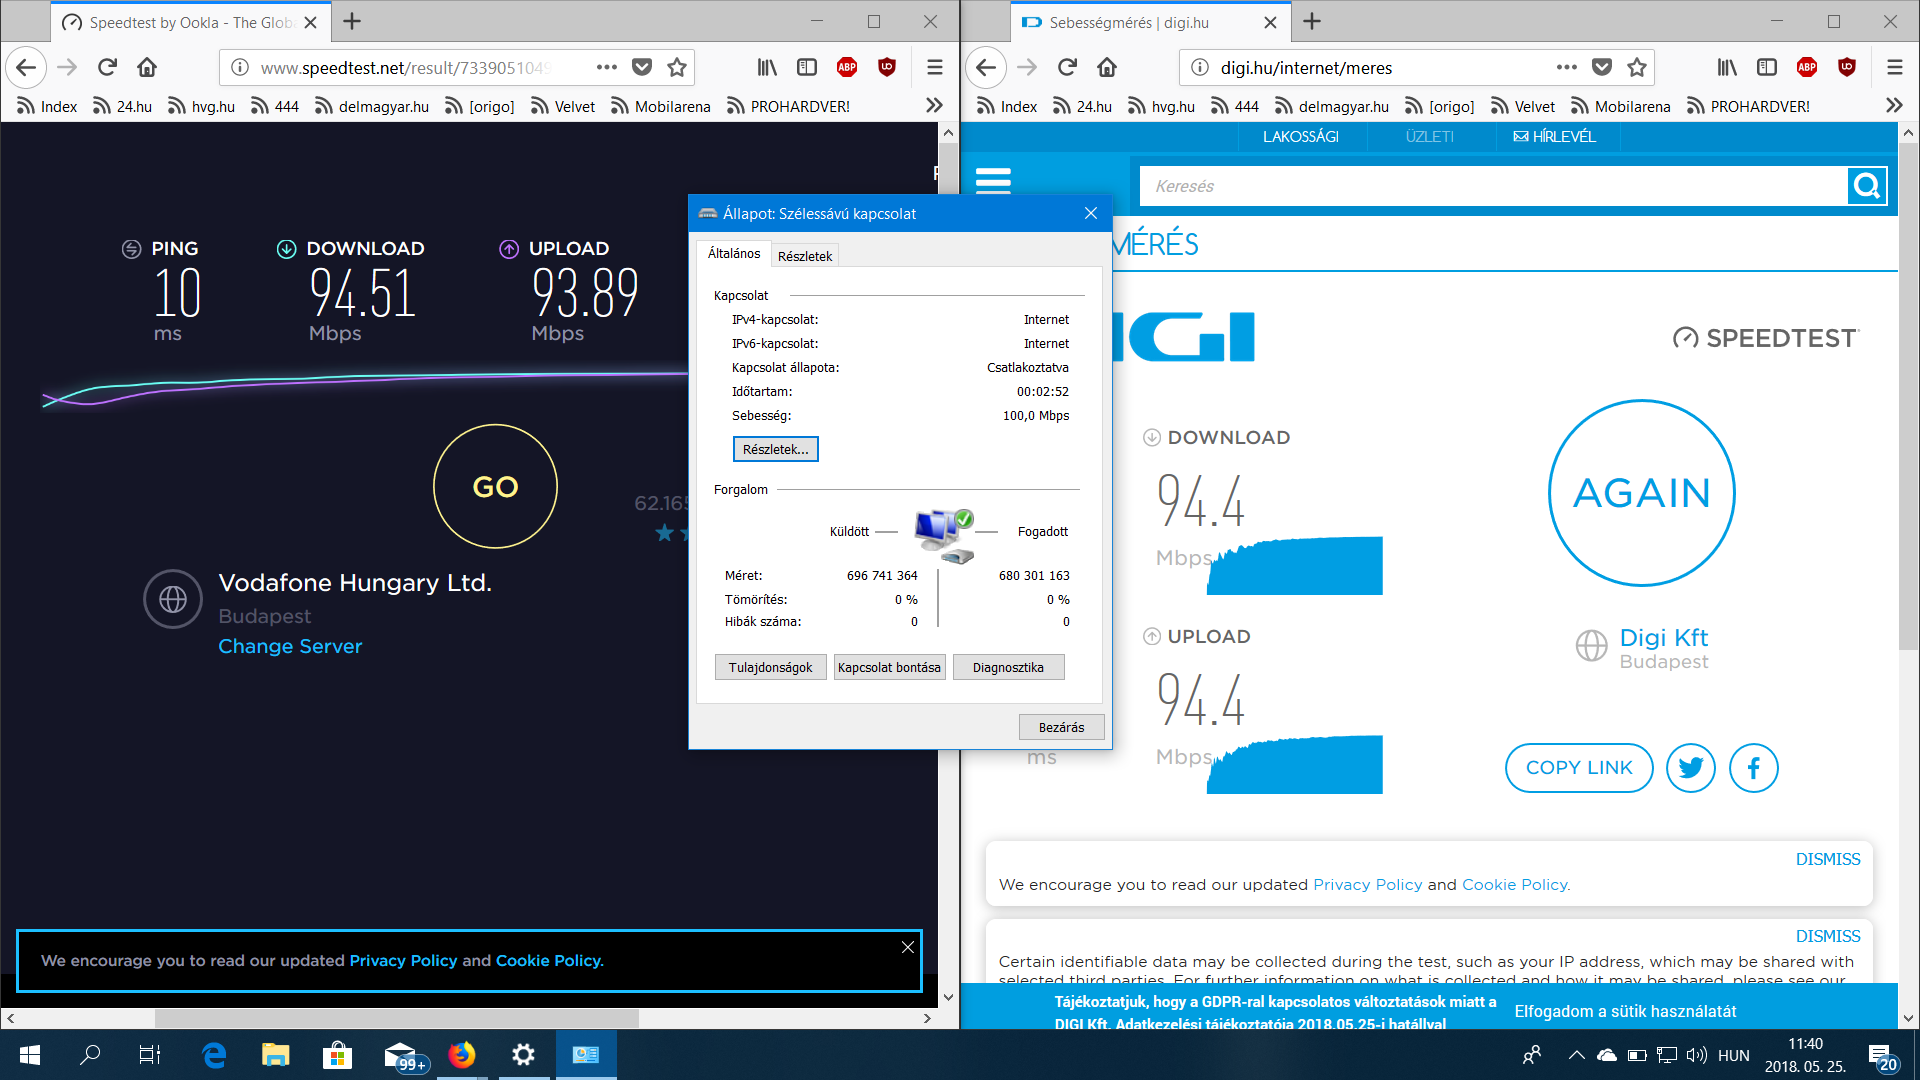
Task: Click Home icon in digi.hu window
Action: click(x=1107, y=67)
